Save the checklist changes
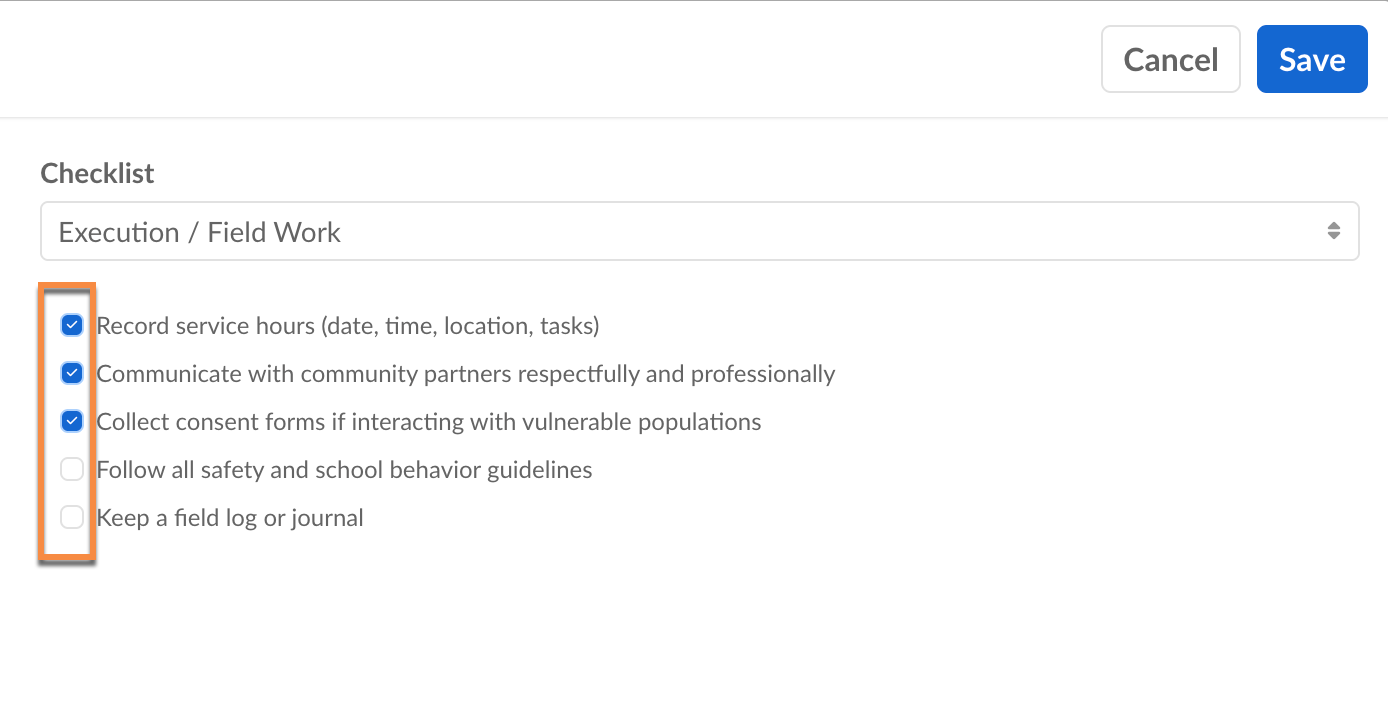 (x=1311, y=60)
